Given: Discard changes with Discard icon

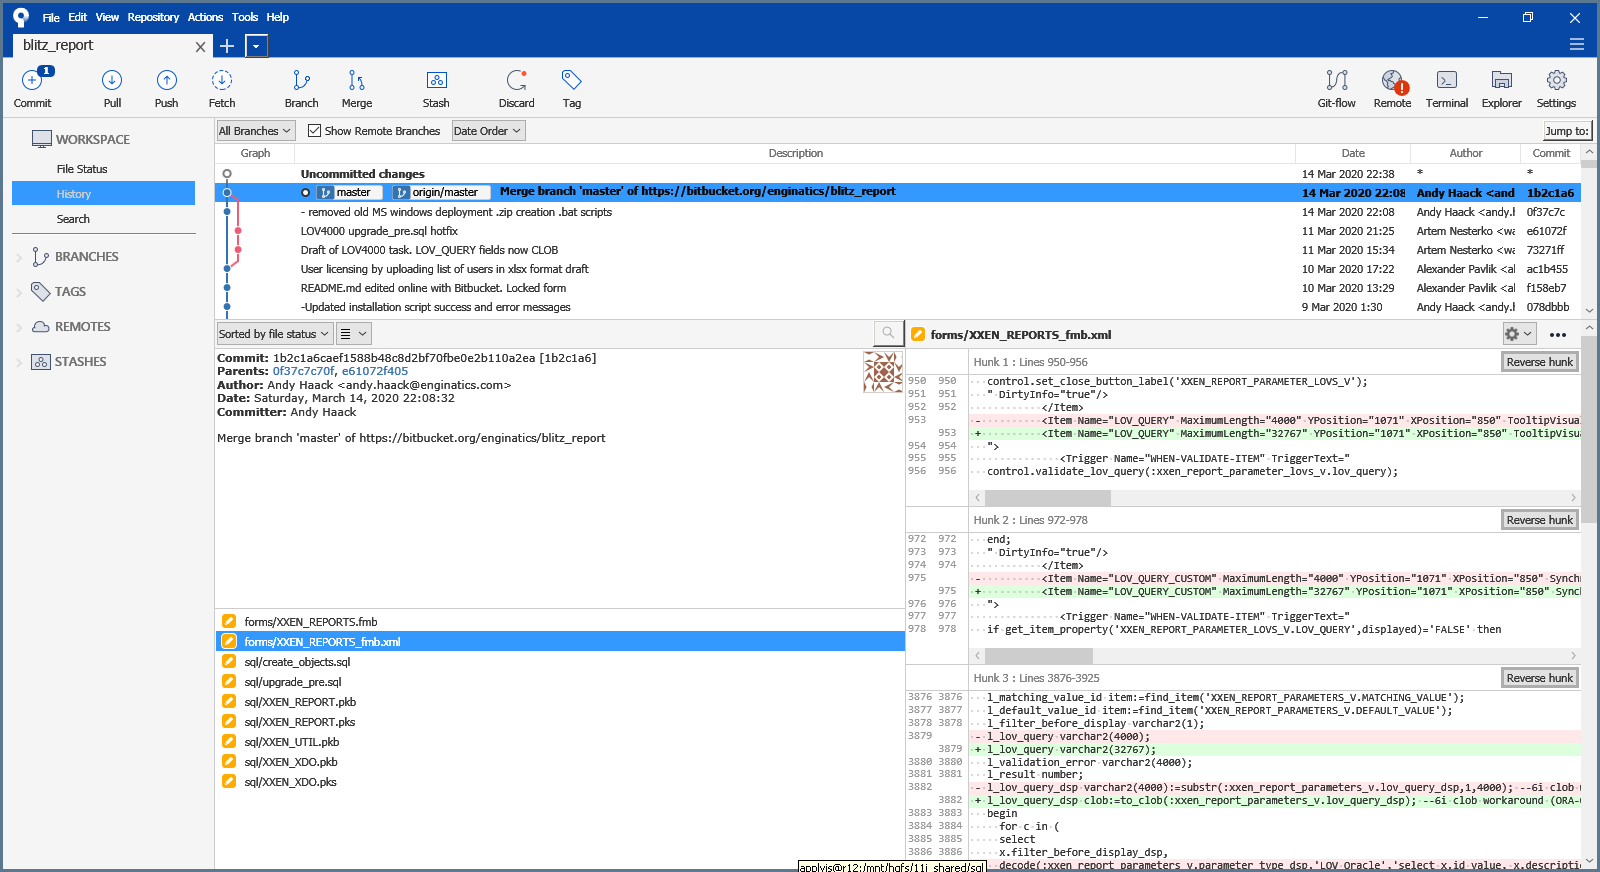Looking at the screenshot, I should 516,87.
